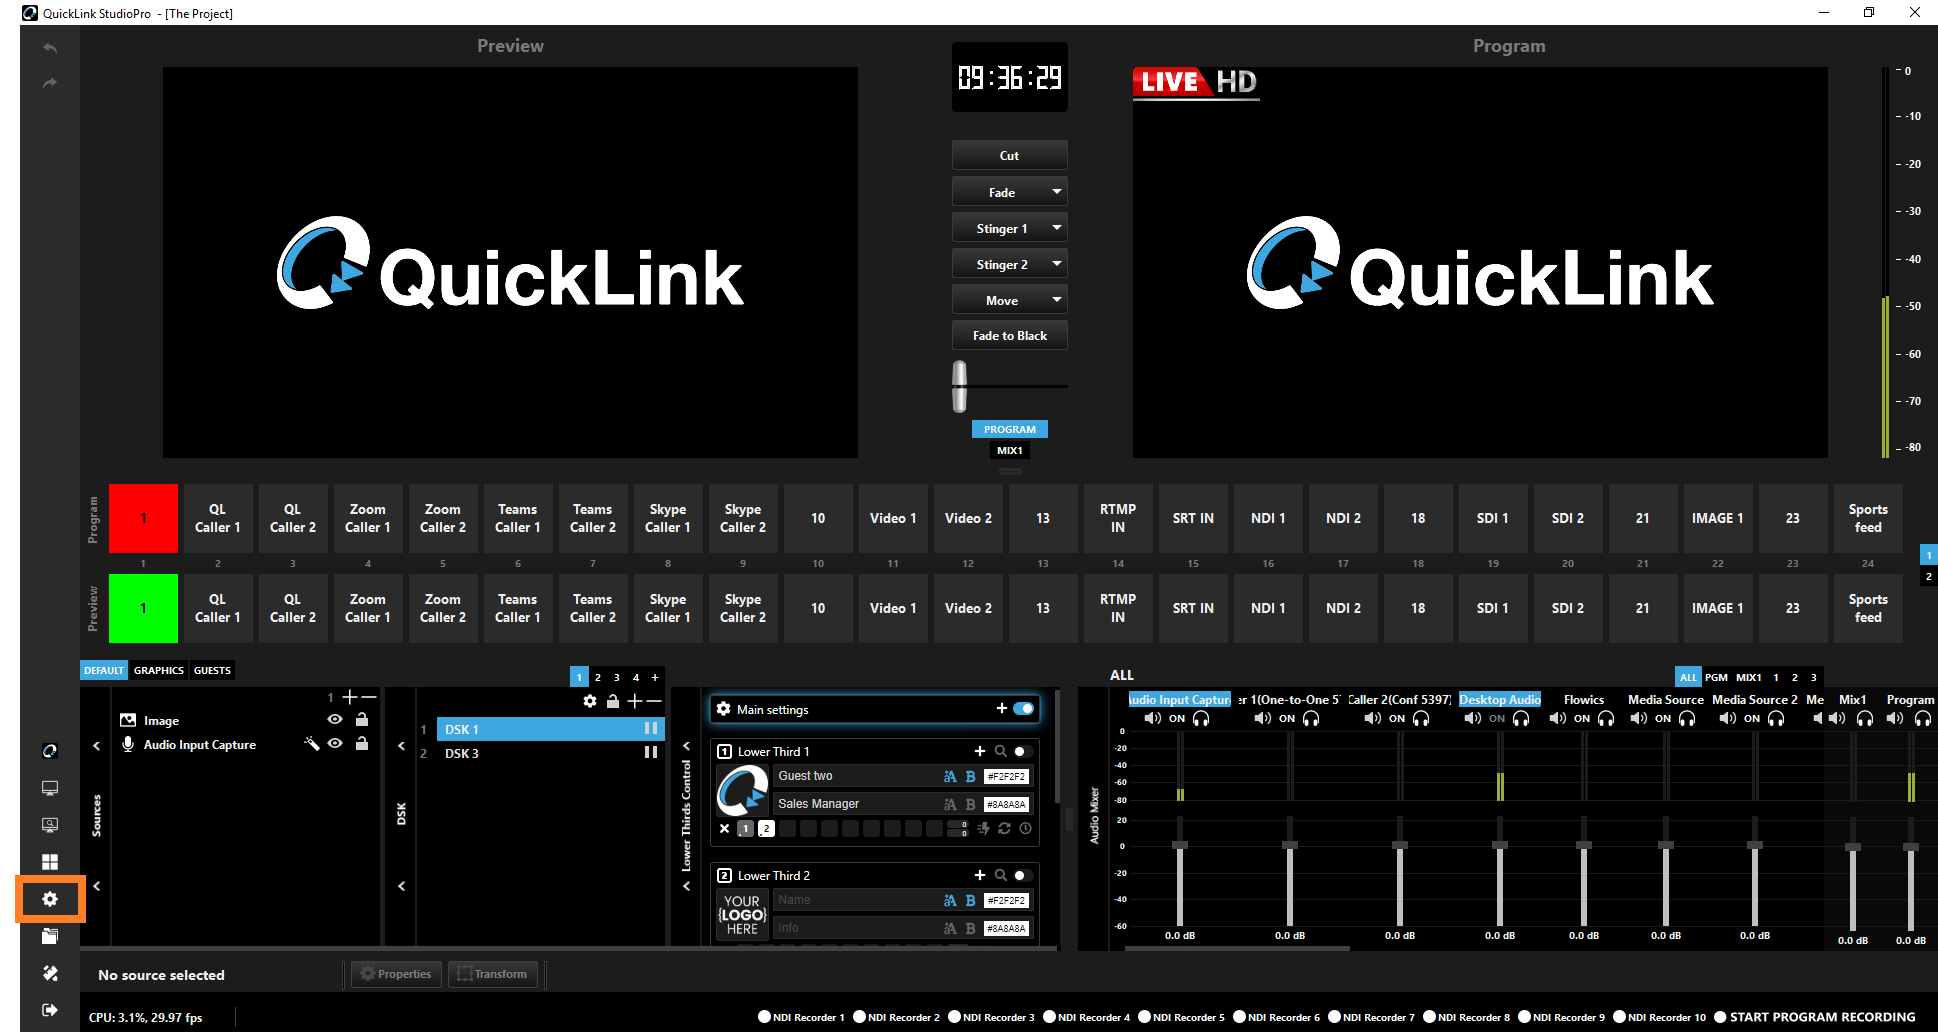1938x1032 pixels.
Task: Toggle the ON button for Flowics
Action: [1582, 718]
